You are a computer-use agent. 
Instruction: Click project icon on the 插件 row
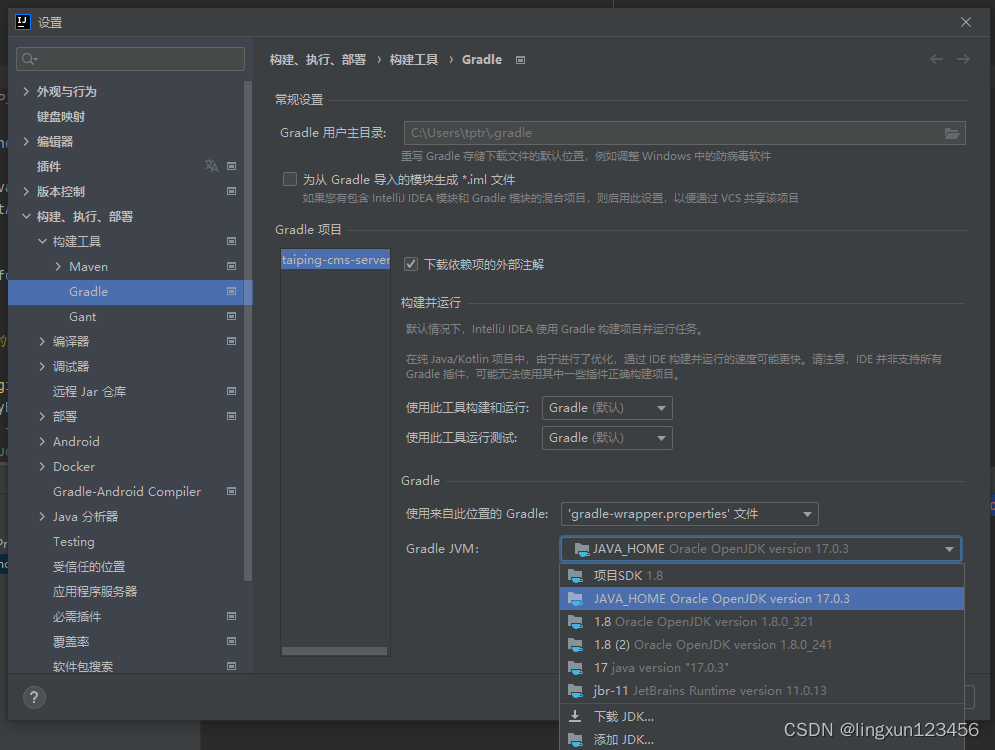click(x=232, y=166)
